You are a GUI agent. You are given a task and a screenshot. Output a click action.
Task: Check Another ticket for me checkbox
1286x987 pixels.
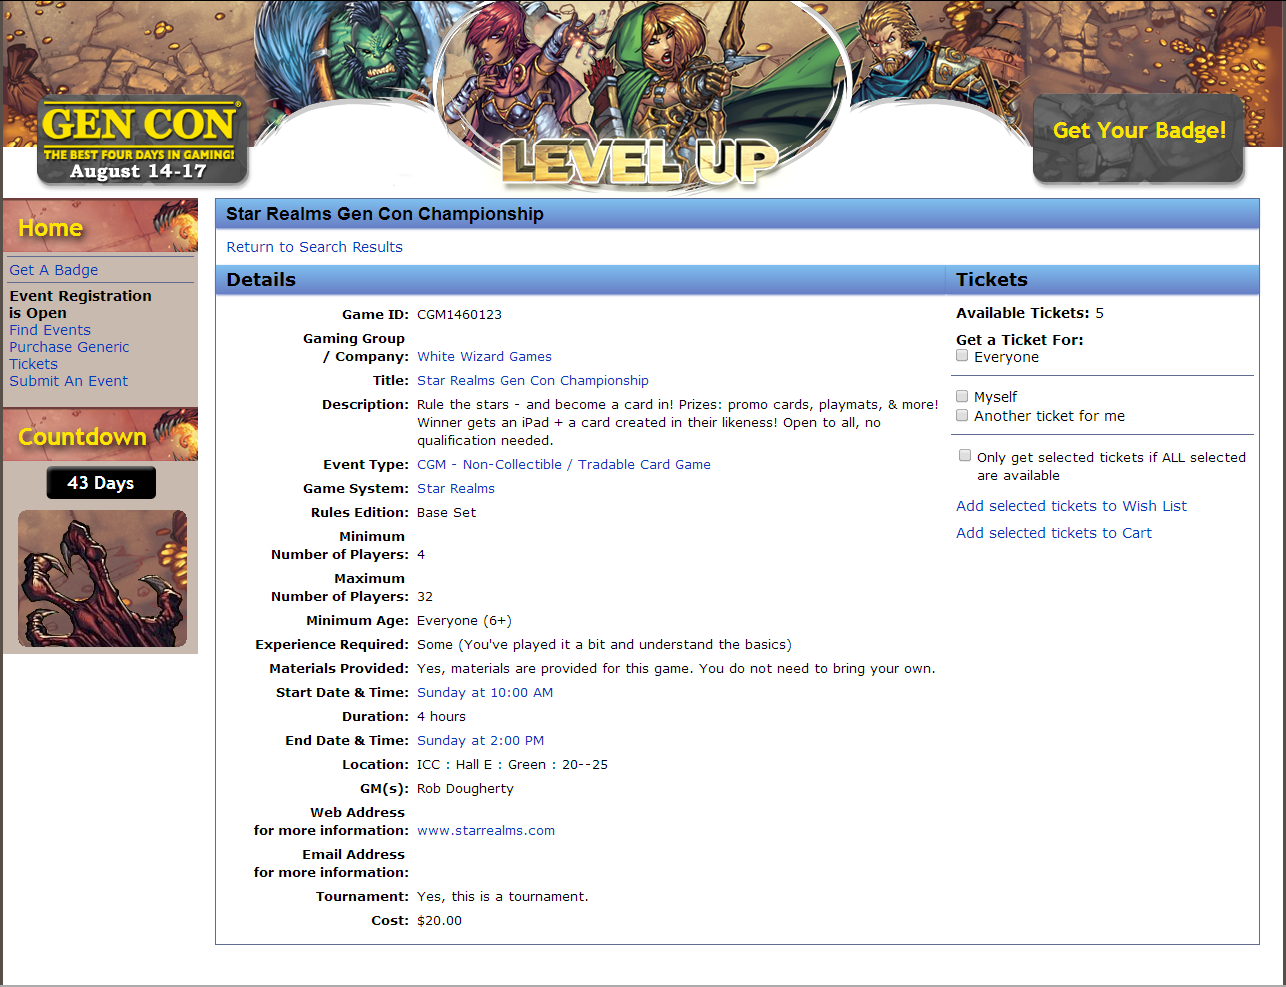click(x=962, y=415)
